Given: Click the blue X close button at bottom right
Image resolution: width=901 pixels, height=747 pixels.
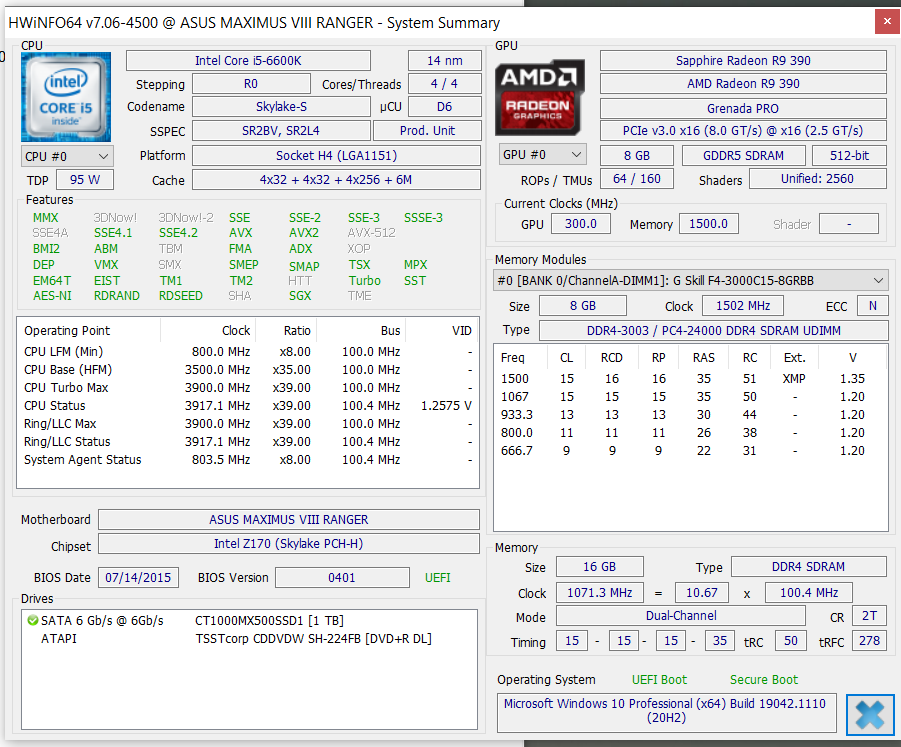Looking at the screenshot, I should pyautogui.click(x=870, y=715).
